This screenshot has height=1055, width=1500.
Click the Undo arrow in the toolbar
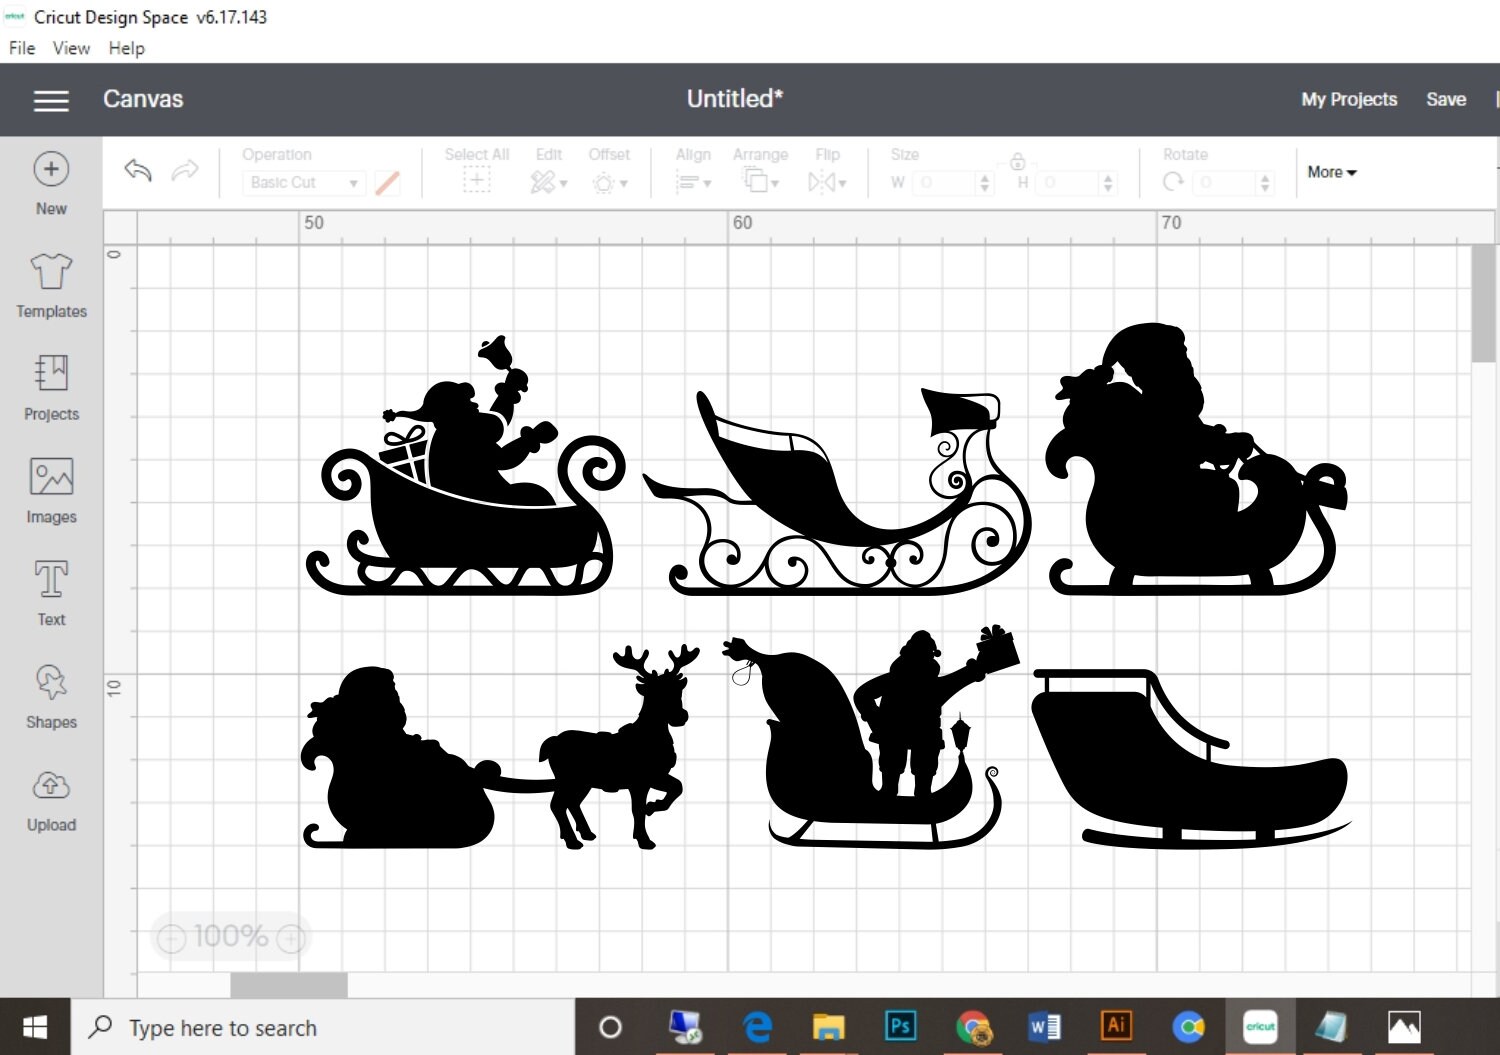[137, 171]
